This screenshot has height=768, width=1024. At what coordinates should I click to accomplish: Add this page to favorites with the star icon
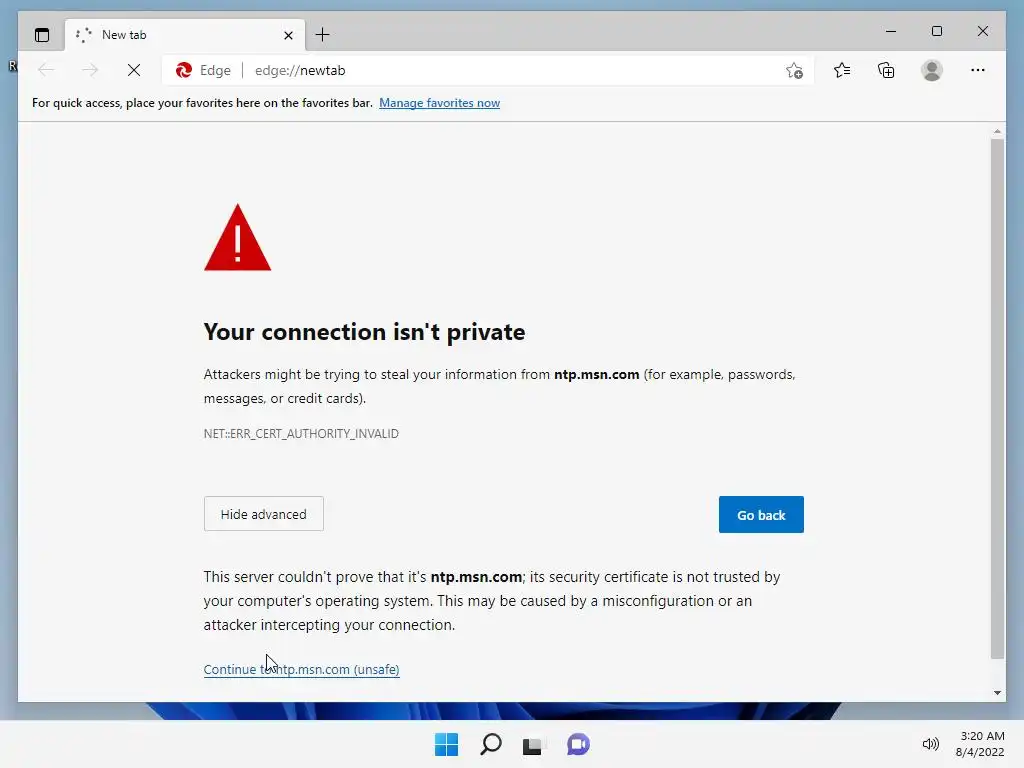click(x=794, y=71)
